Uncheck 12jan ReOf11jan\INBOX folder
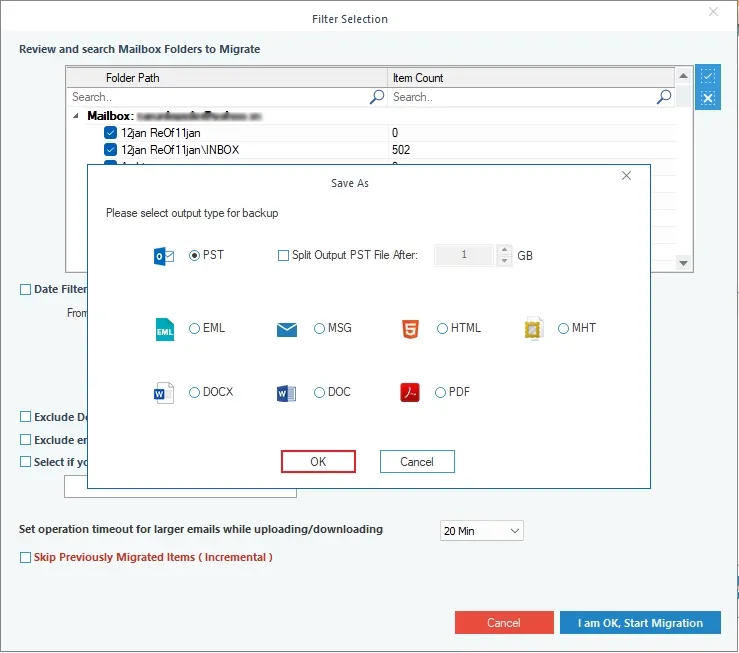Viewport: 739px width, 653px height. 110,150
